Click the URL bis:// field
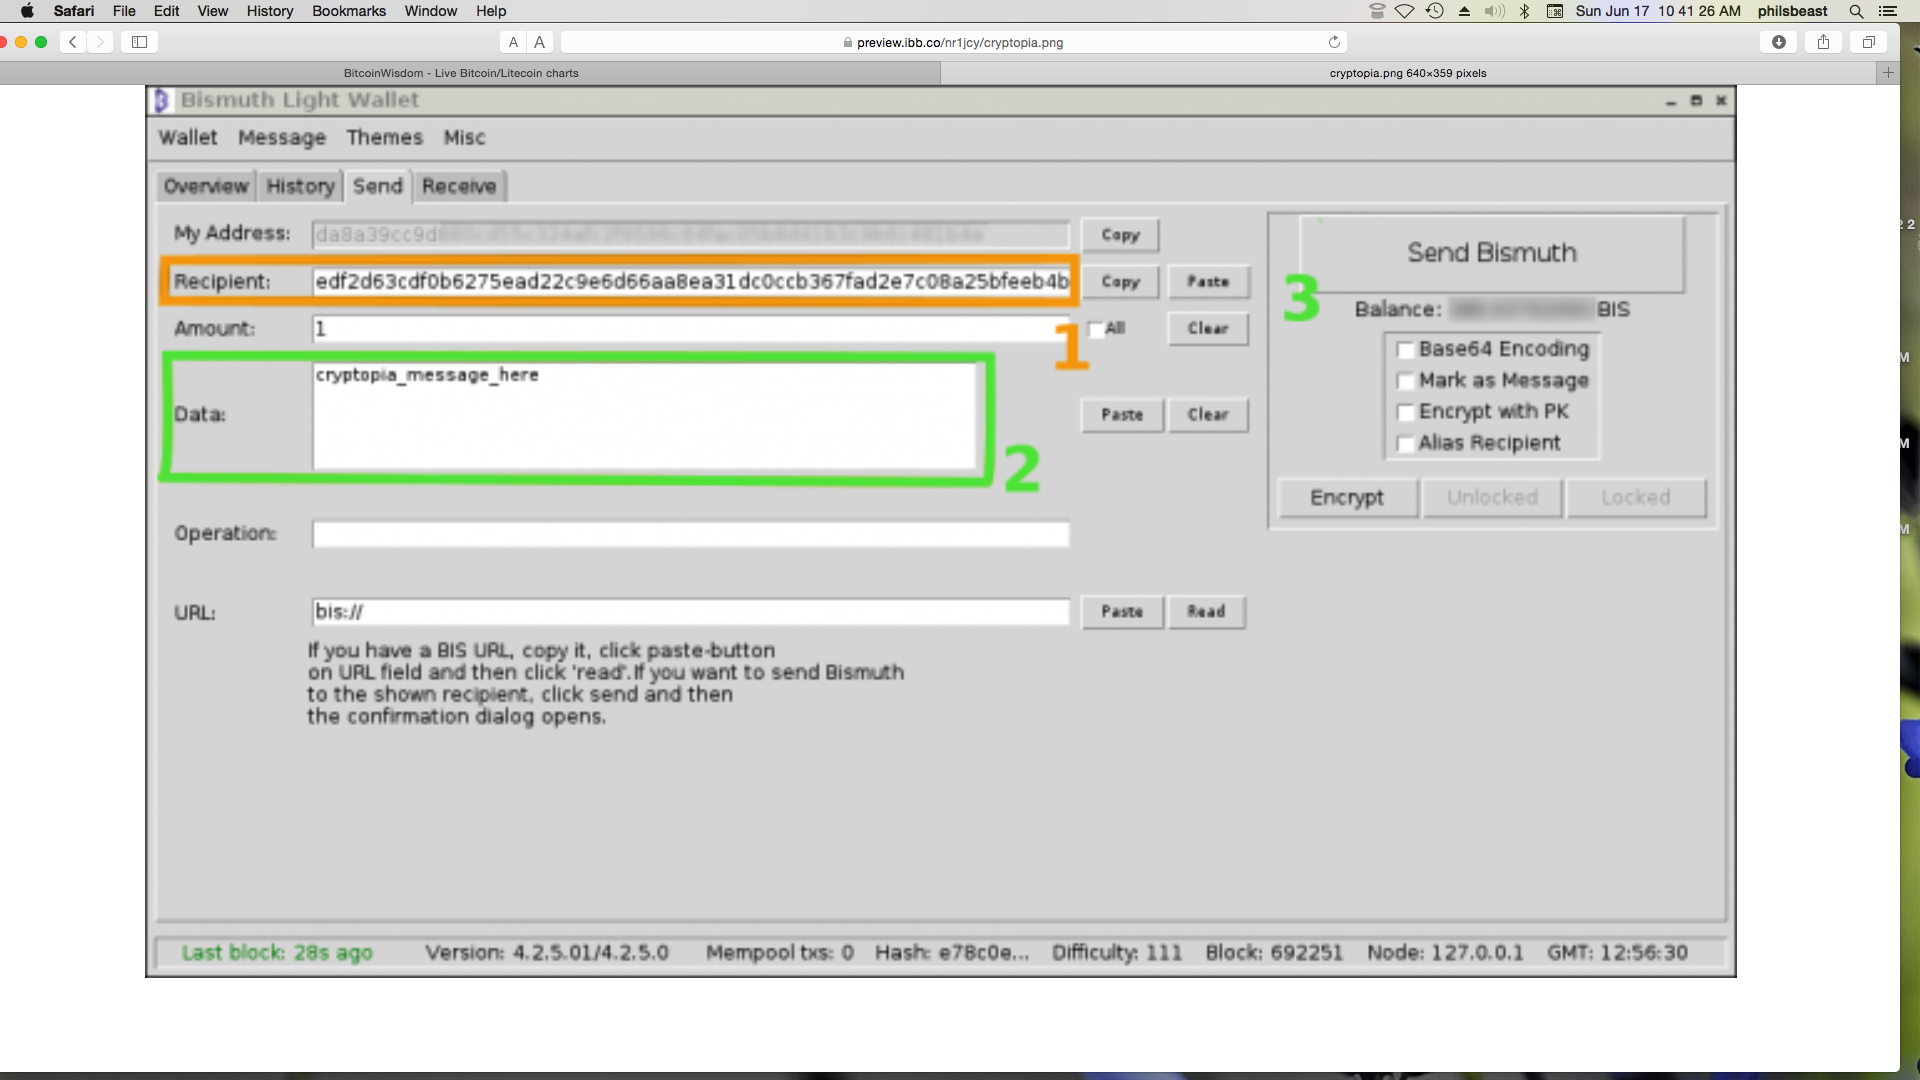 pos(691,612)
